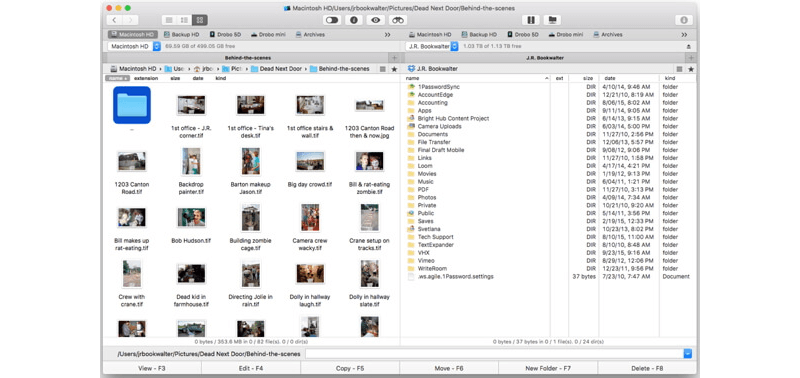The height and width of the screenshot is (378, 800).
Task: Sort left pane by extension
Action: [x=146, y=79]
